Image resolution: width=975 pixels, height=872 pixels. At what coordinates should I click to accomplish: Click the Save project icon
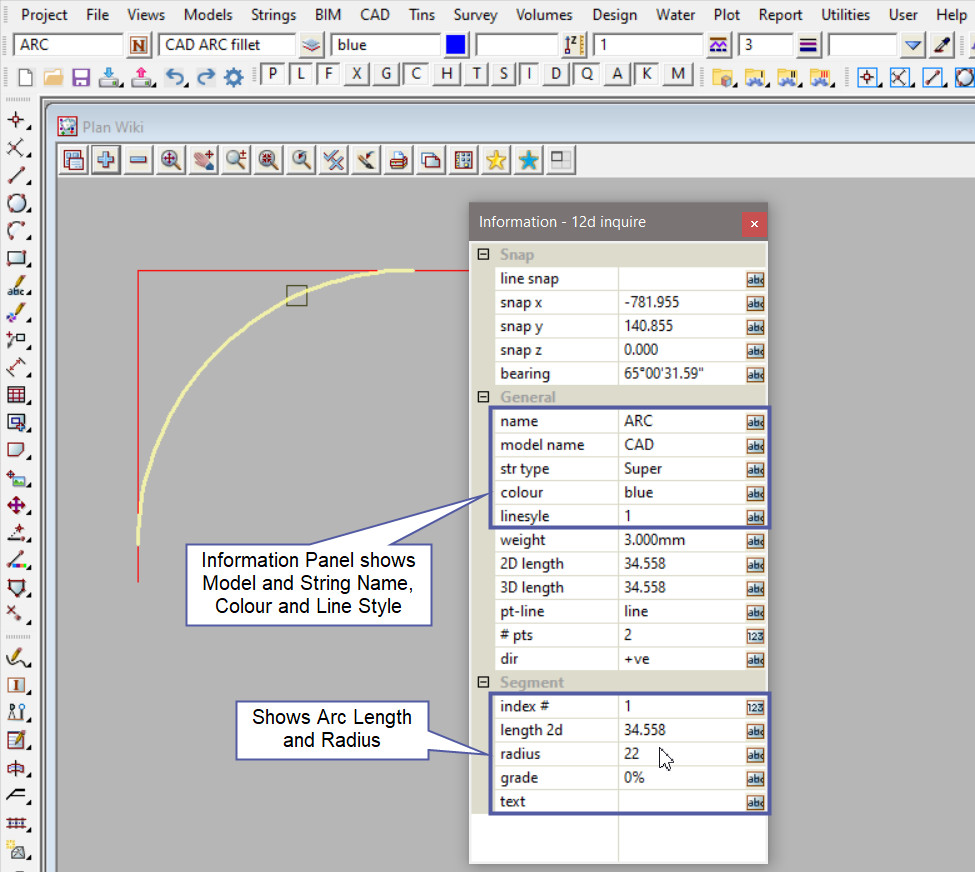tap(81, 77)
